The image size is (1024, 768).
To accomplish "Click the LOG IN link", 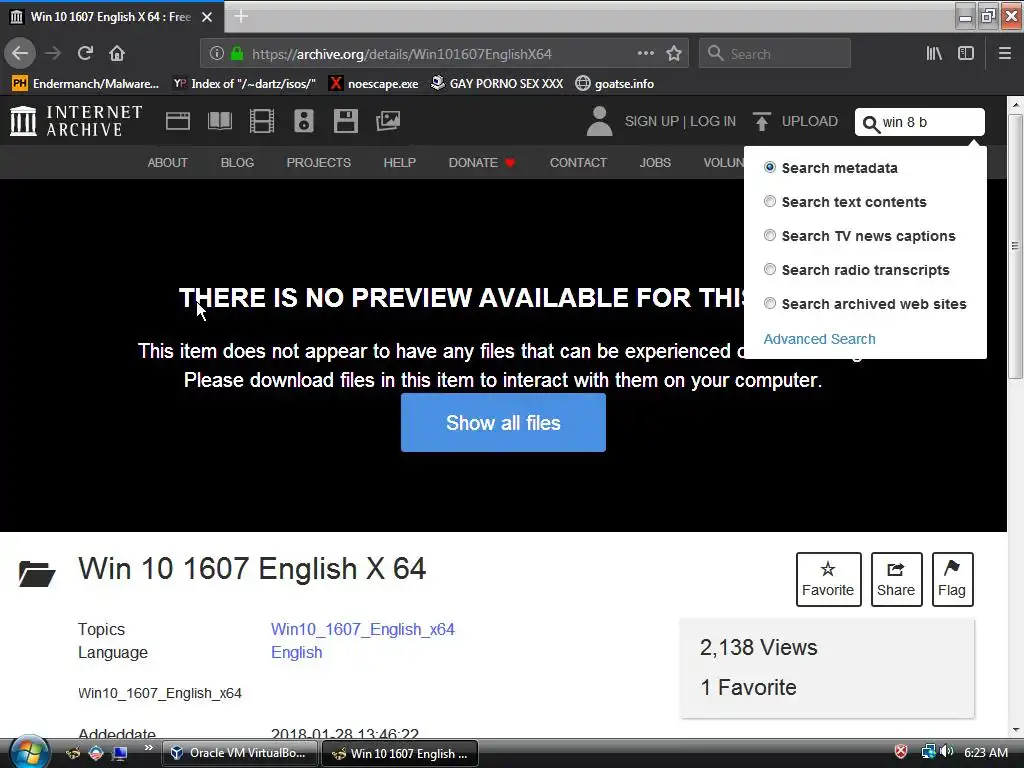I will [712, 121].
